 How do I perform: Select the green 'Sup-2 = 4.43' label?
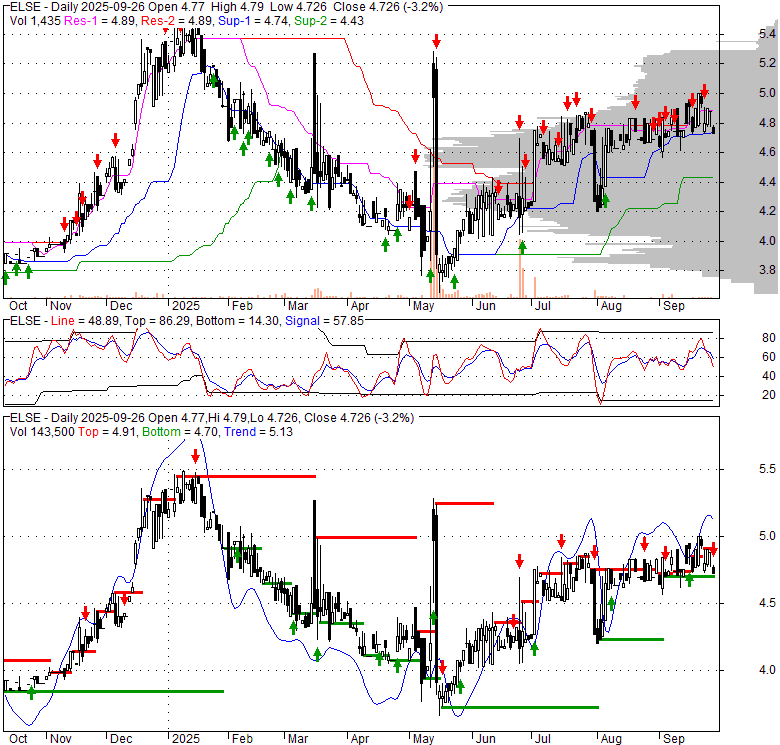point(329,21)
